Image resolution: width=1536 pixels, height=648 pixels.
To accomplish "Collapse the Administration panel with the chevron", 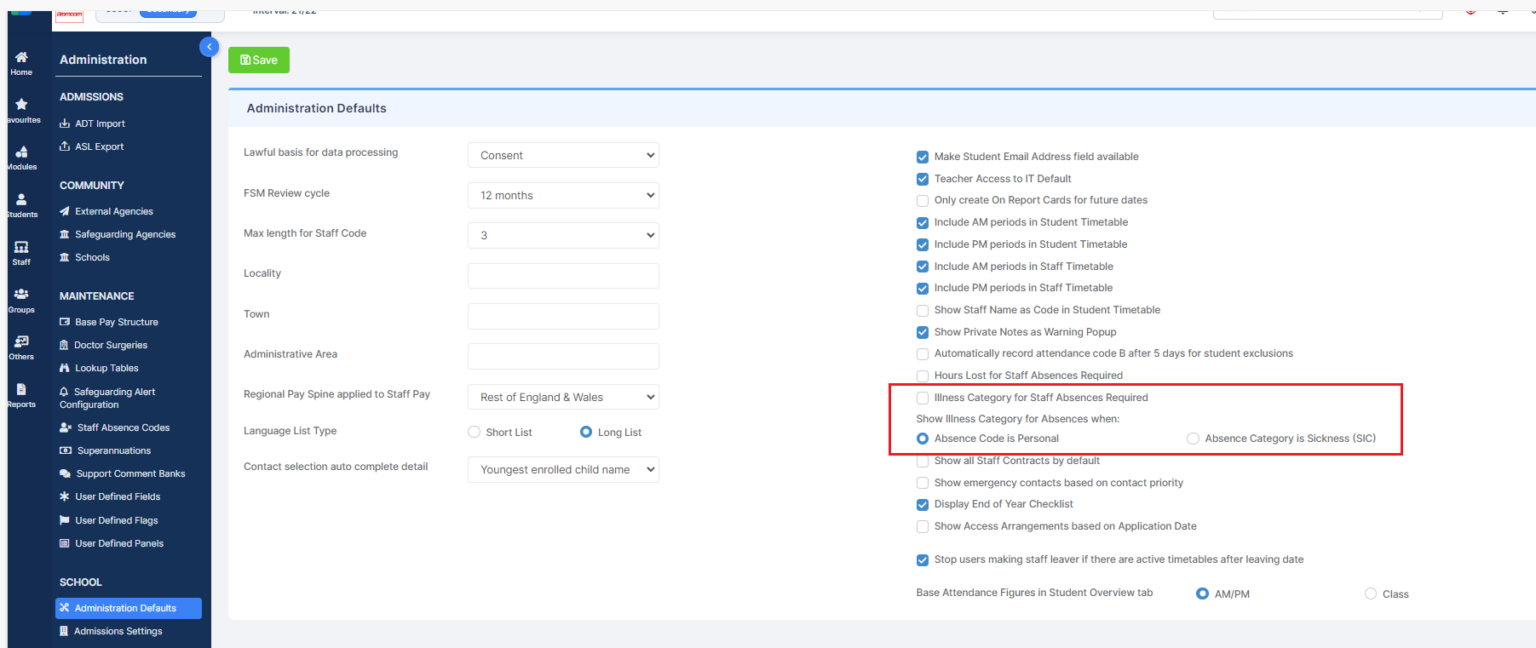I will [208, 46].
